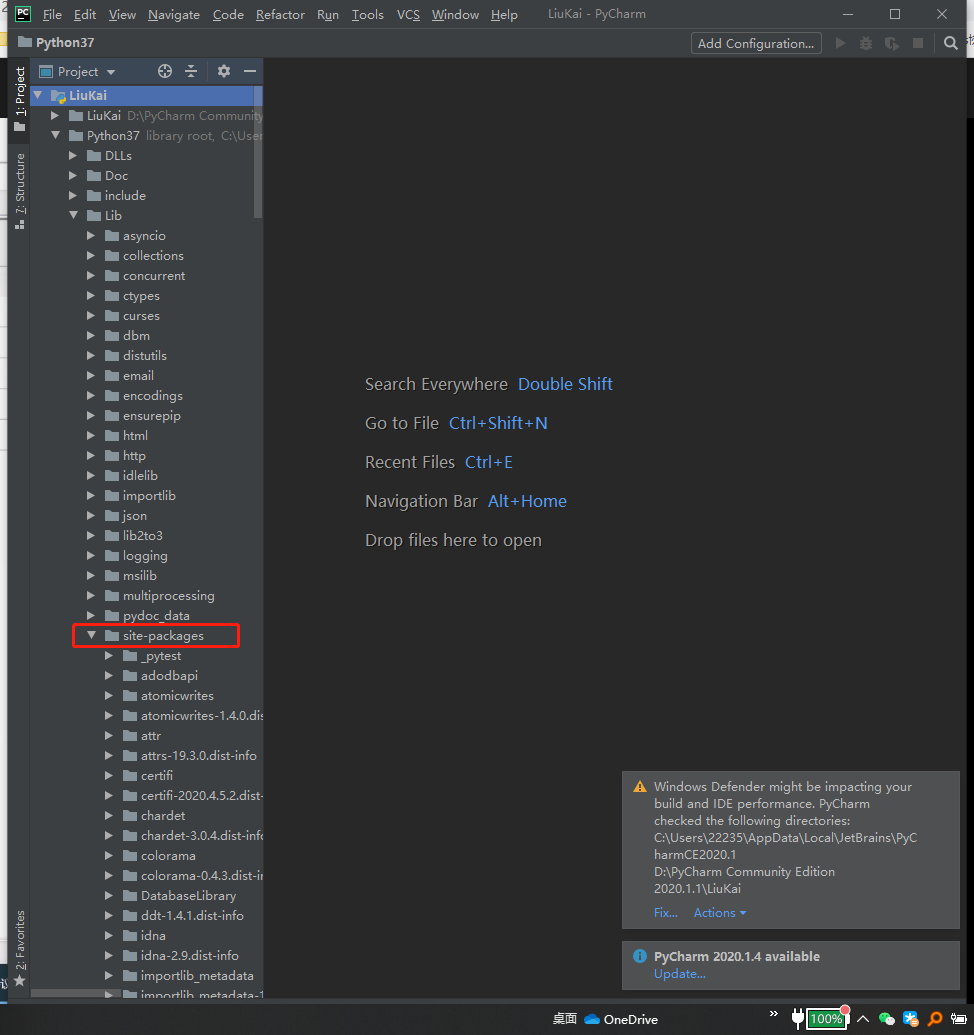Screen dimensions: 974x1035
Task: Open the Run menu
Action: pos(327,15)
